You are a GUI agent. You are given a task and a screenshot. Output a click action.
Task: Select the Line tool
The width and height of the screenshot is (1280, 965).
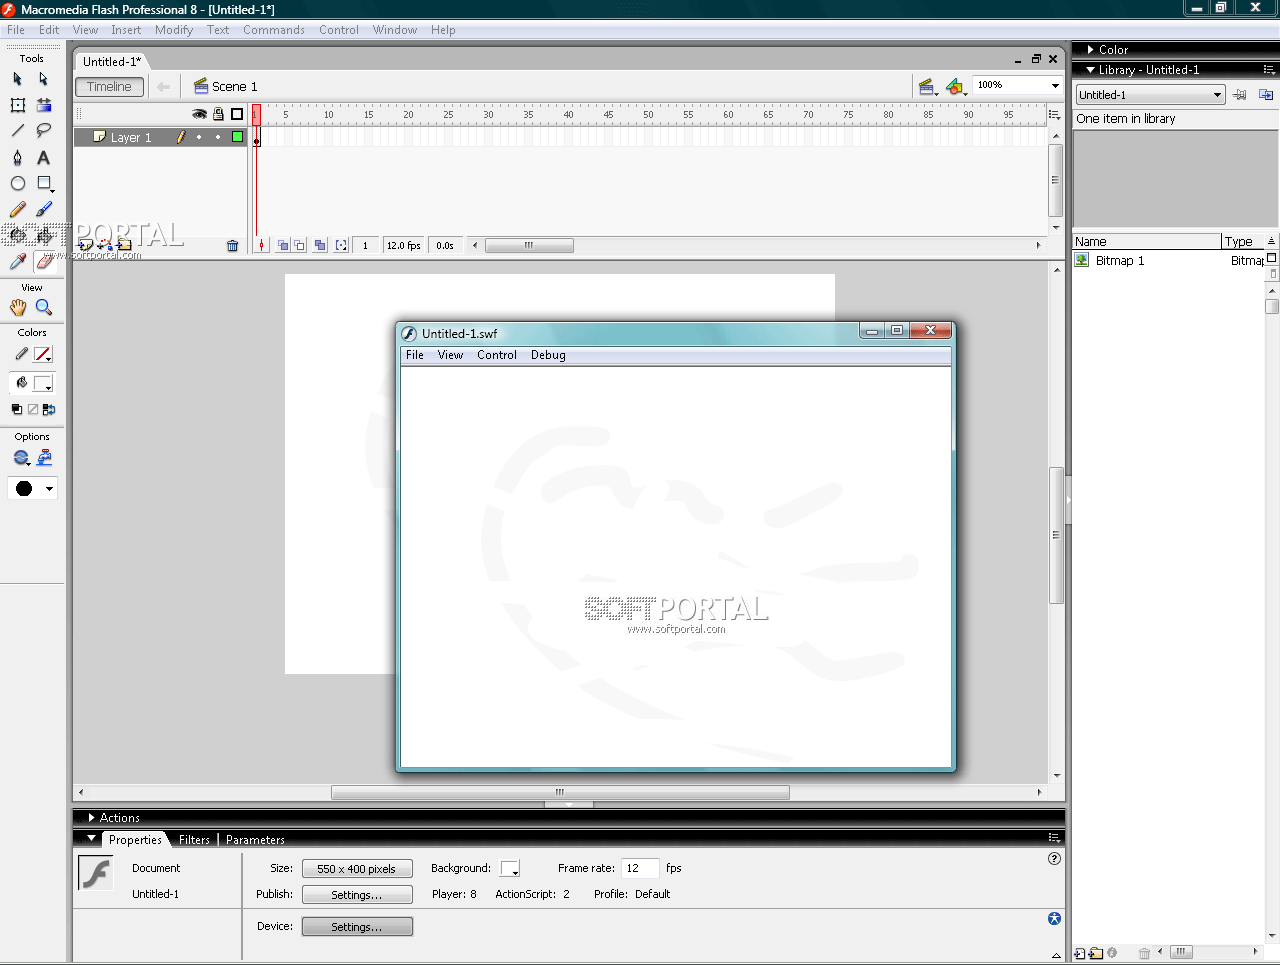pyautogui.click(x=18, y=131)
